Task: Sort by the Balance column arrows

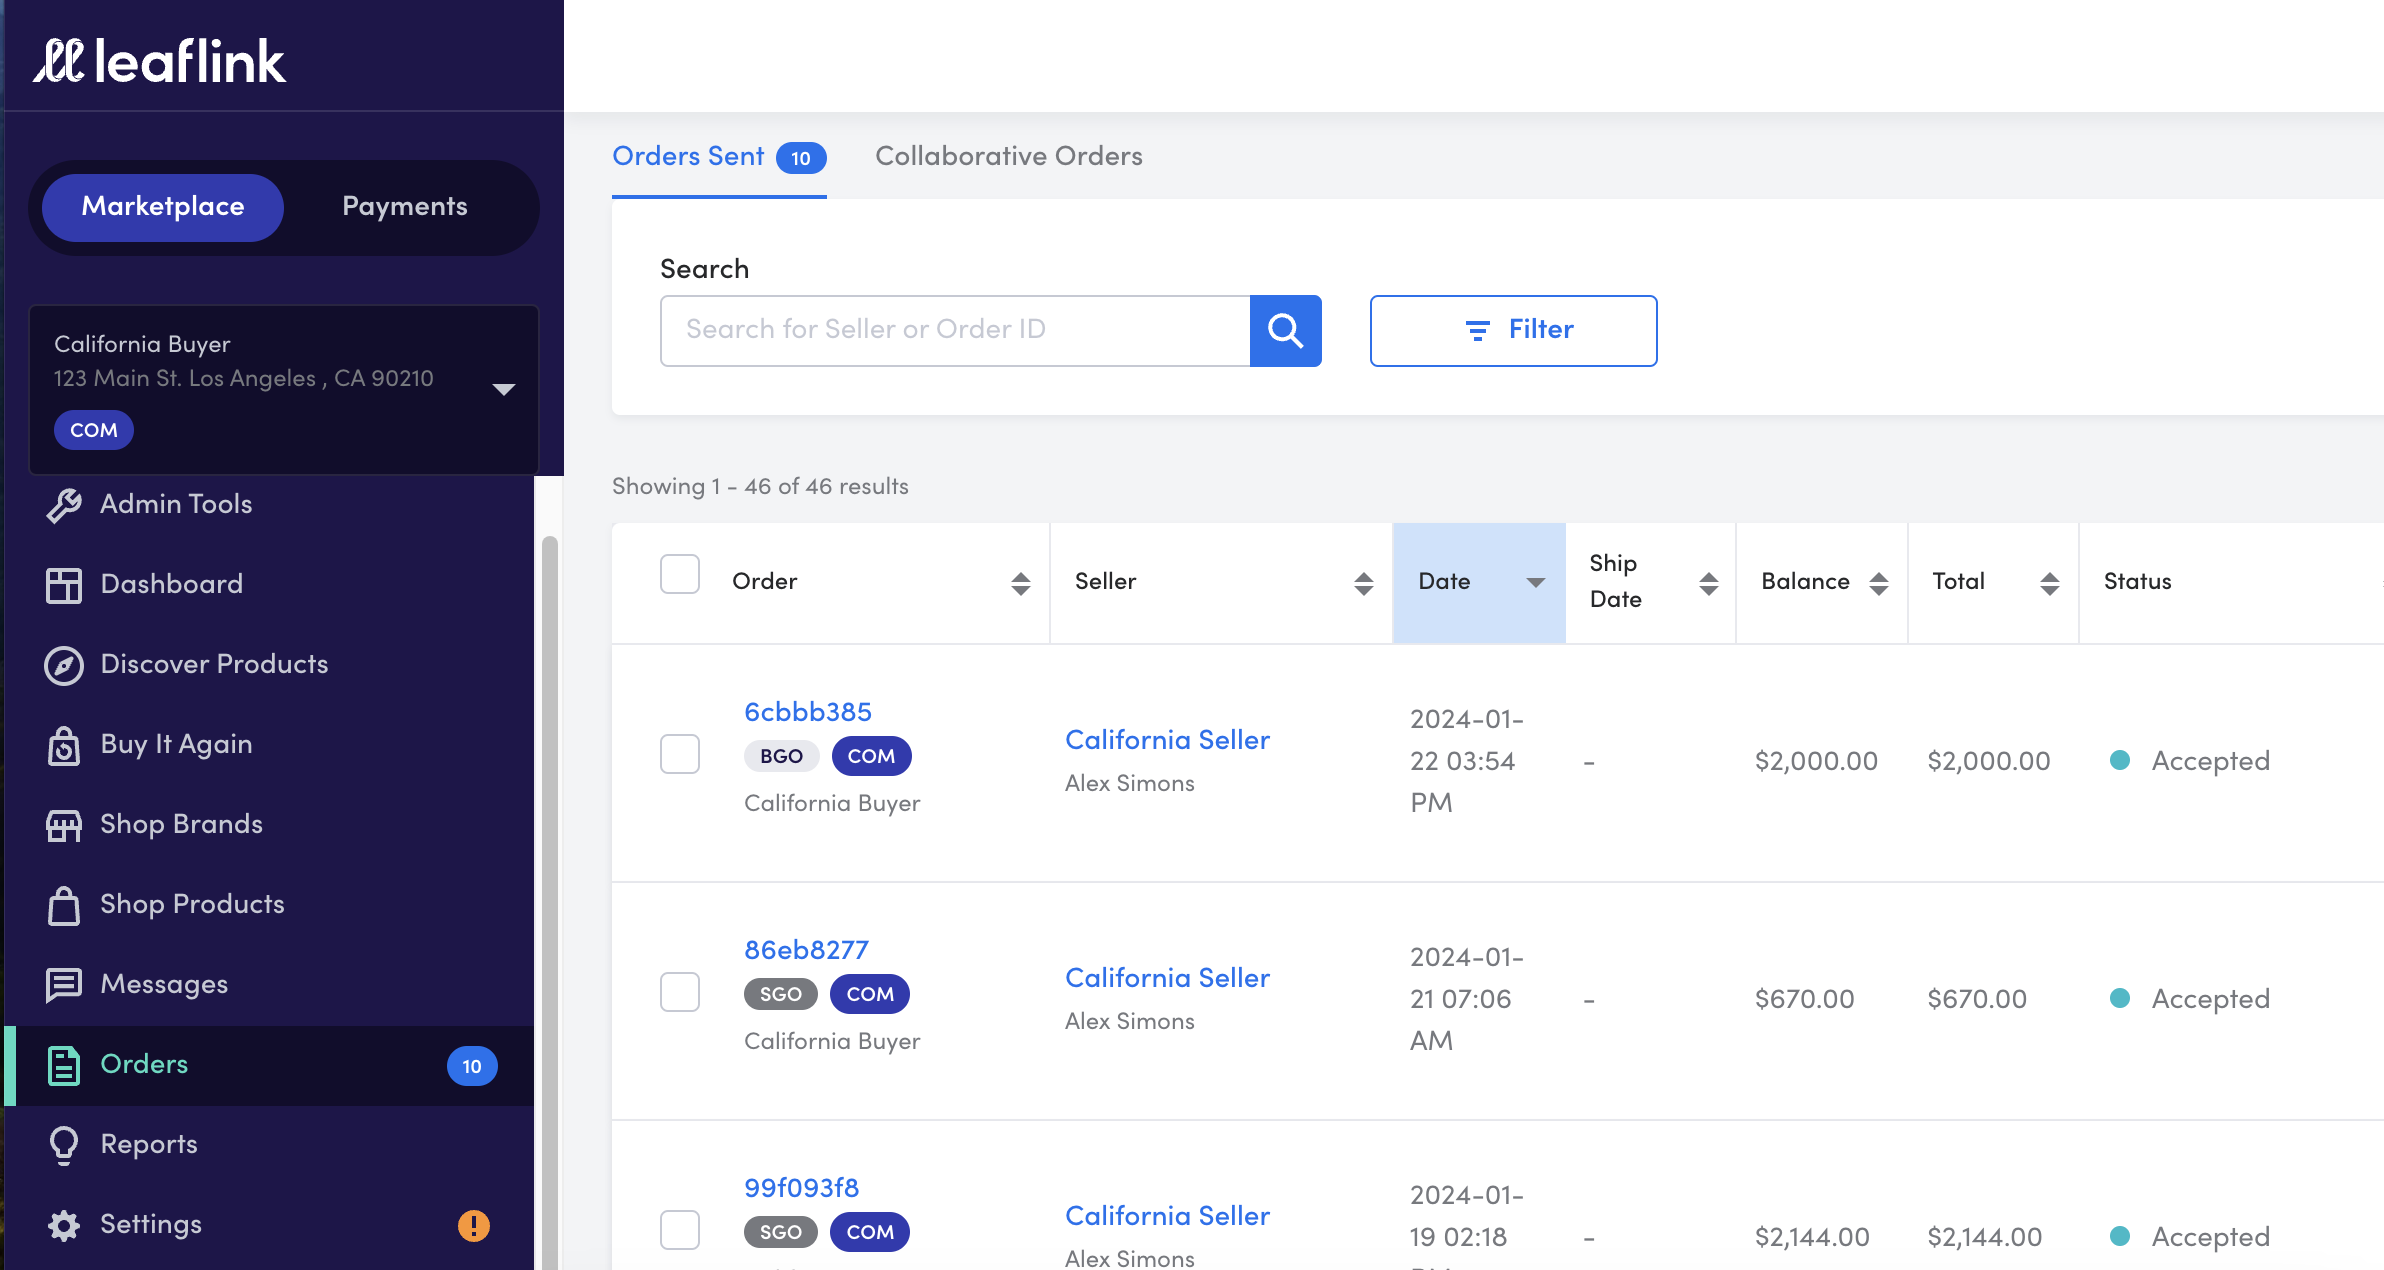Action: click(x=1879, y=583)
